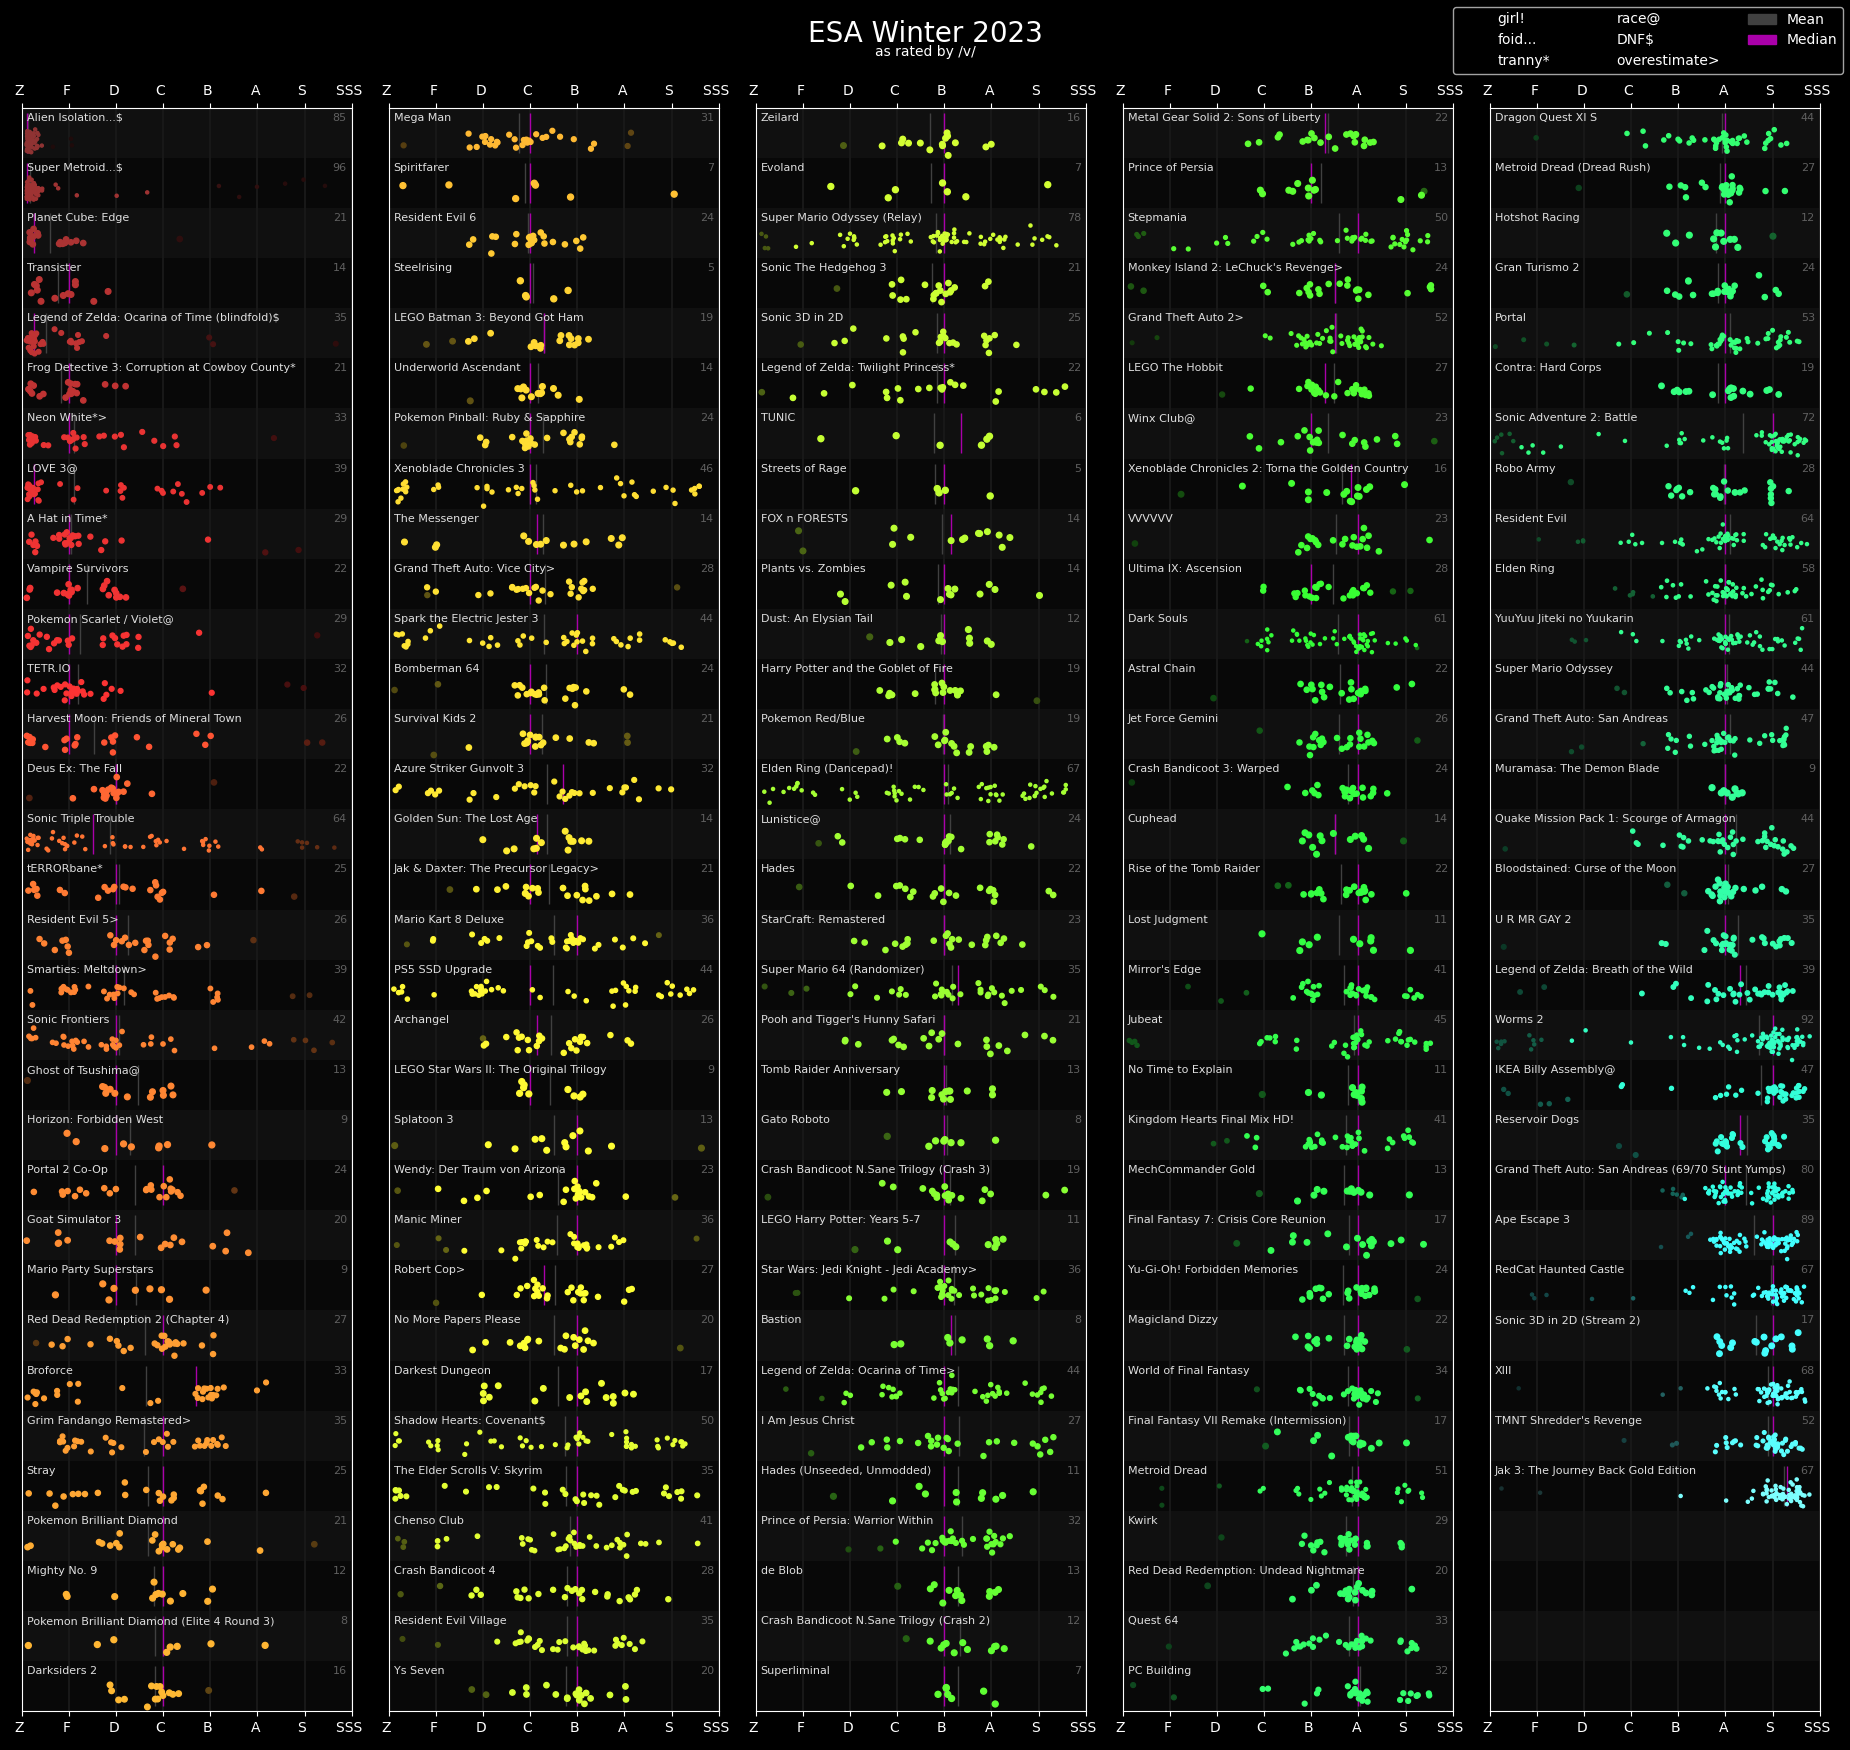Select the 'Worms 2' row label
The height and width of the screenshot is (1750, 1850).
[1519, 1020]
